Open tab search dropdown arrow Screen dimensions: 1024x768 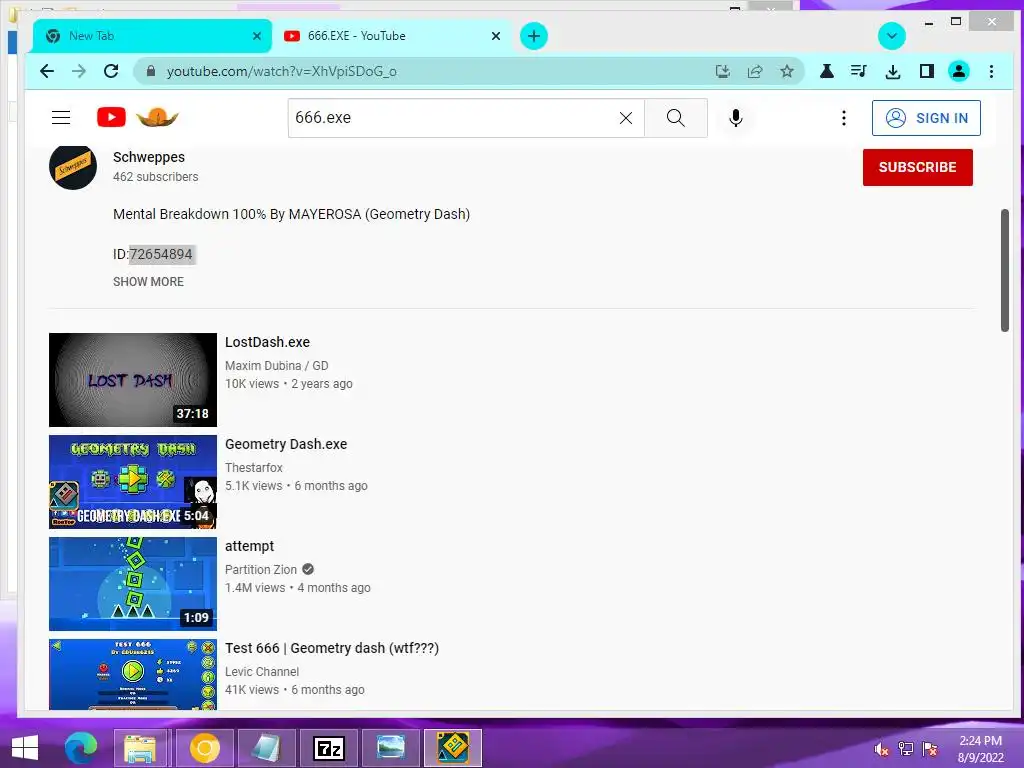click(x=891, y=36)
